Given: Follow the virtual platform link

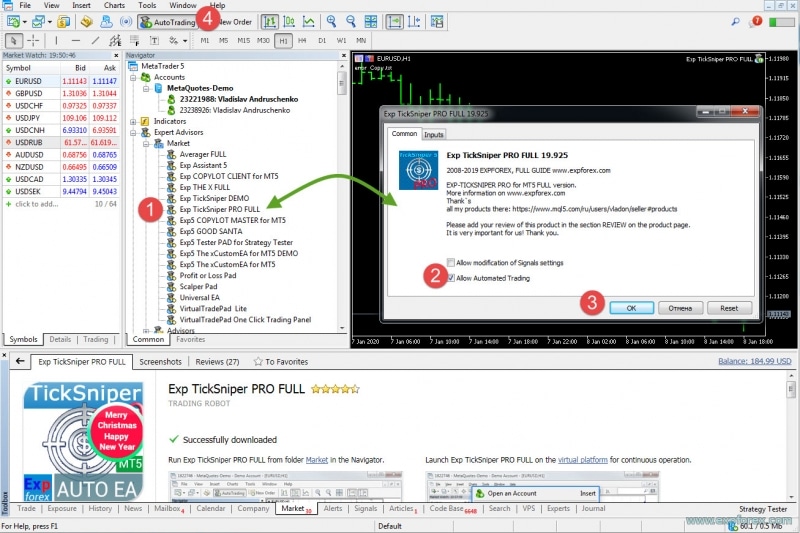Looking at the screenshot, I should (583, 460).
